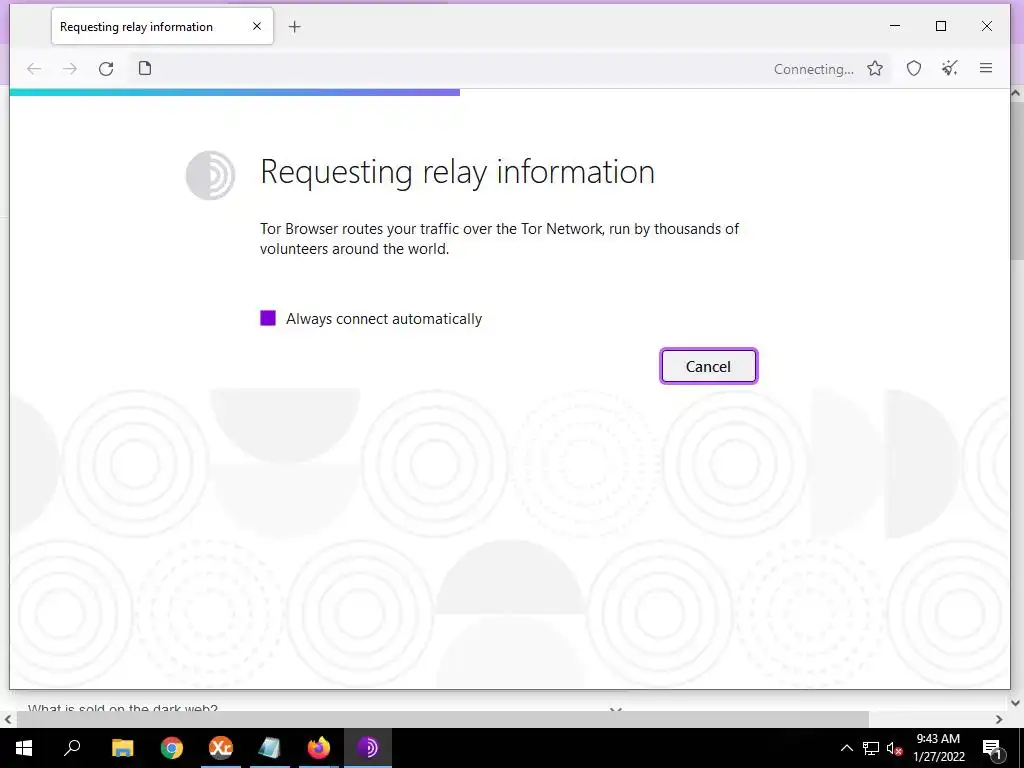This screenshot has width=1024, height=768.
Task: Toggle Always connect automatically checkbox
Action: [268, 318]
